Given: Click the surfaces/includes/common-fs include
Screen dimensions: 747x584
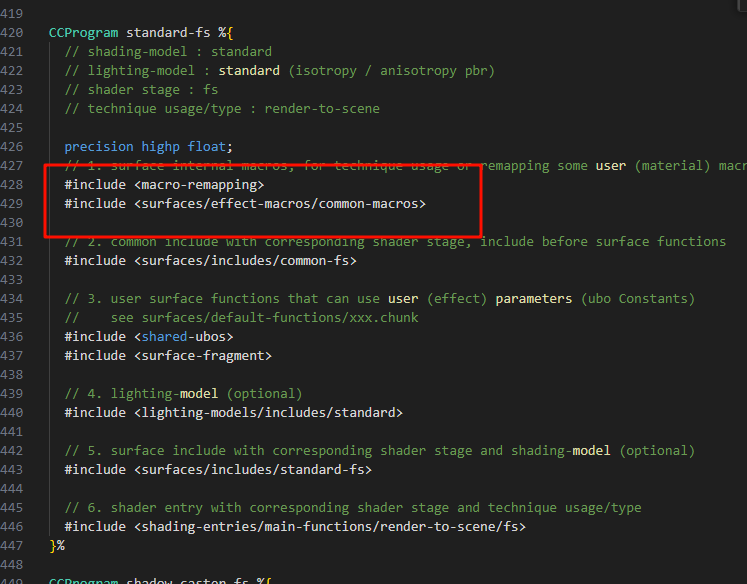Looking at the screenshot, I should (244, 260).
